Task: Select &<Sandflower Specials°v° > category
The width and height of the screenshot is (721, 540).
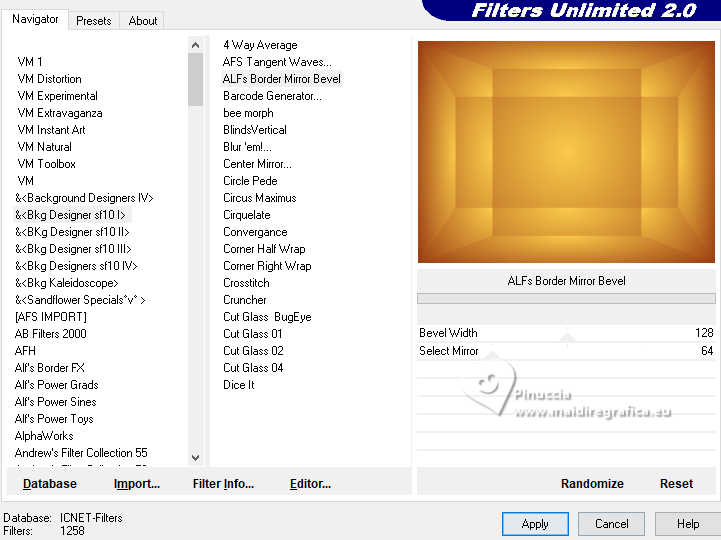Action: pos(80,300)
